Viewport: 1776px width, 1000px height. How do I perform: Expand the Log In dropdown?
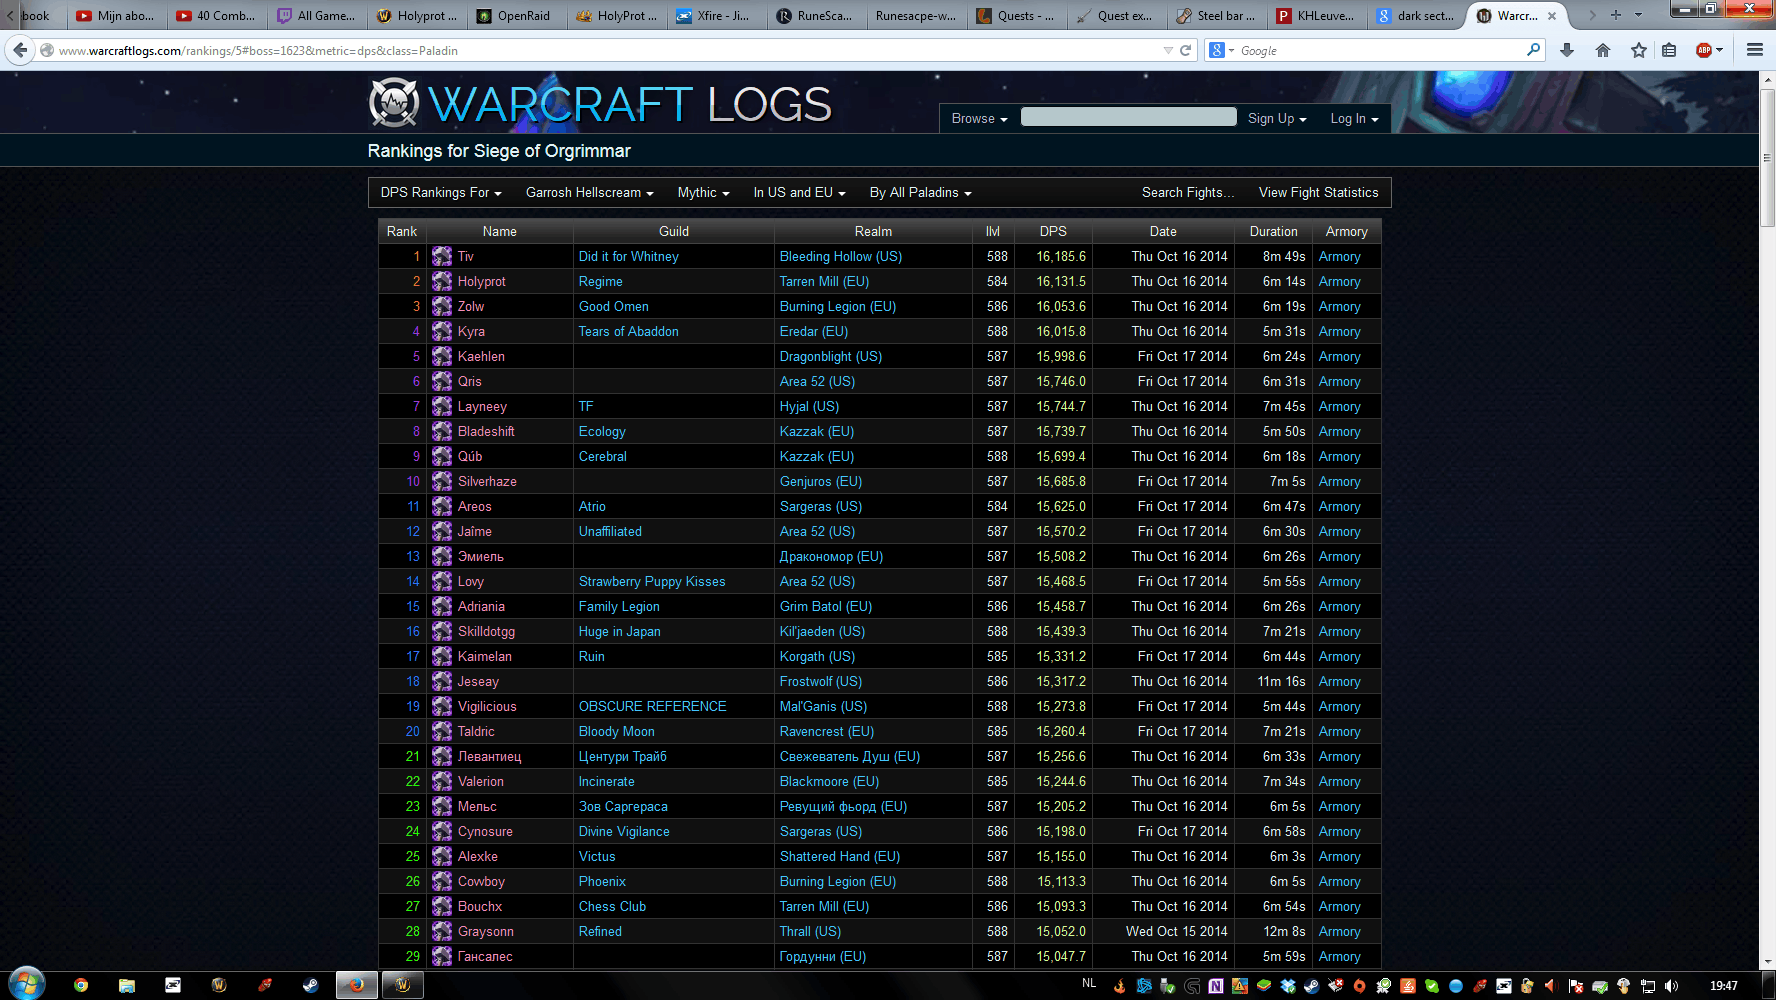[1354, 118]
